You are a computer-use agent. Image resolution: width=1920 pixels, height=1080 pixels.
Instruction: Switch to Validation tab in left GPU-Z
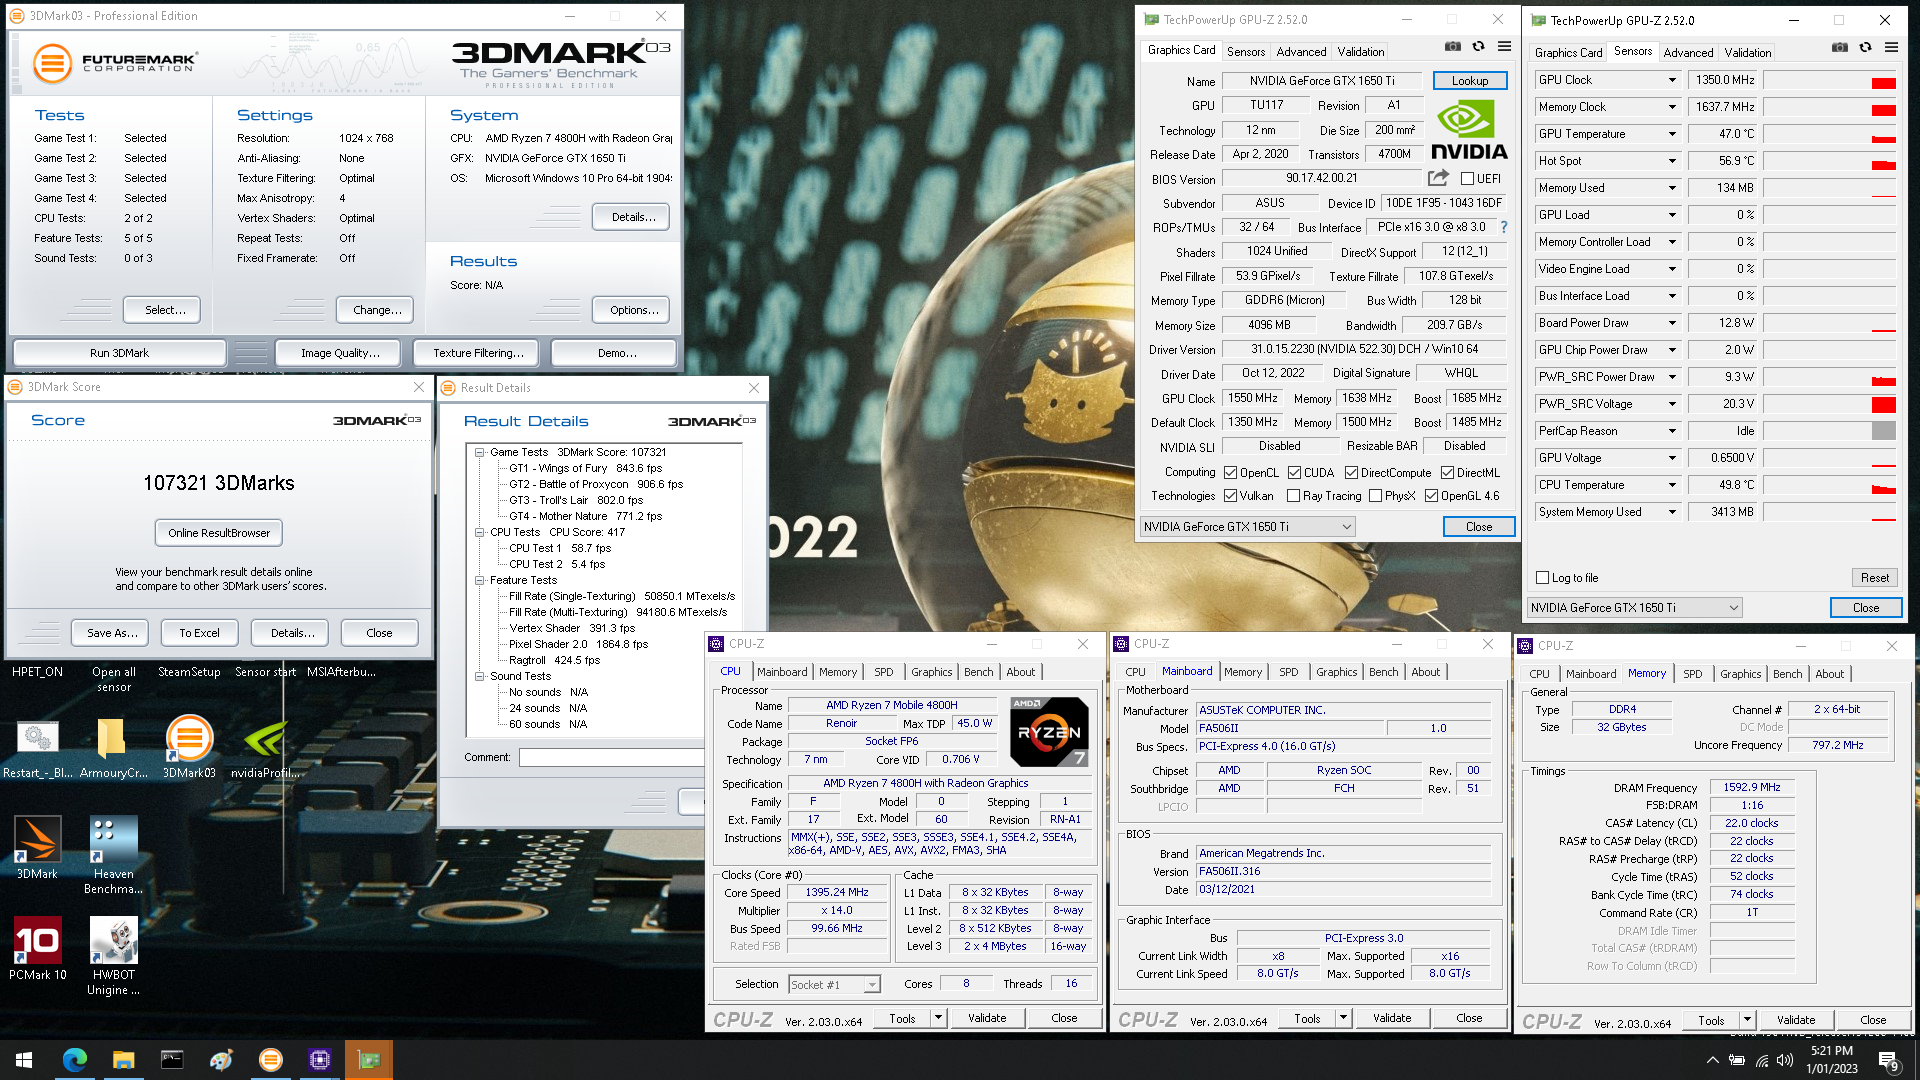click(x=1361, y=52)
